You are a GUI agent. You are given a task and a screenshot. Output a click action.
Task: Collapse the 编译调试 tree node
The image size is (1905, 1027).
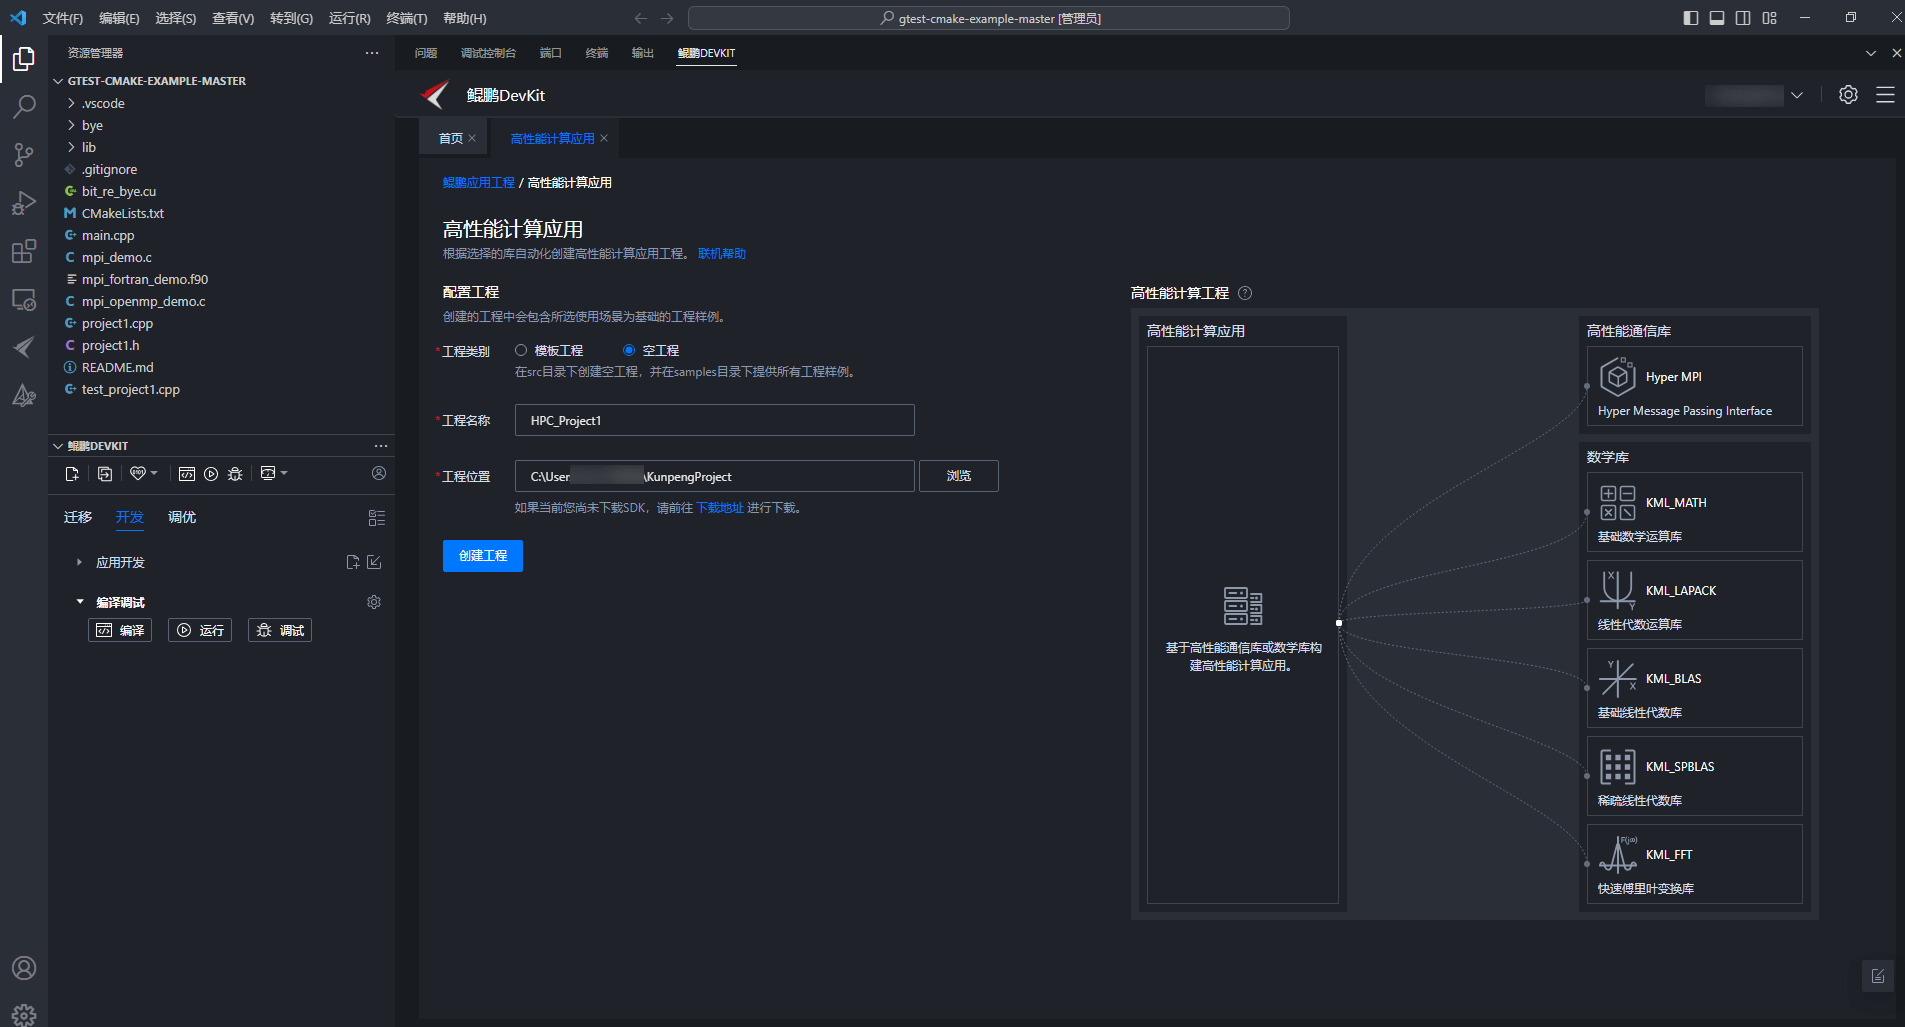pos(80,602)
